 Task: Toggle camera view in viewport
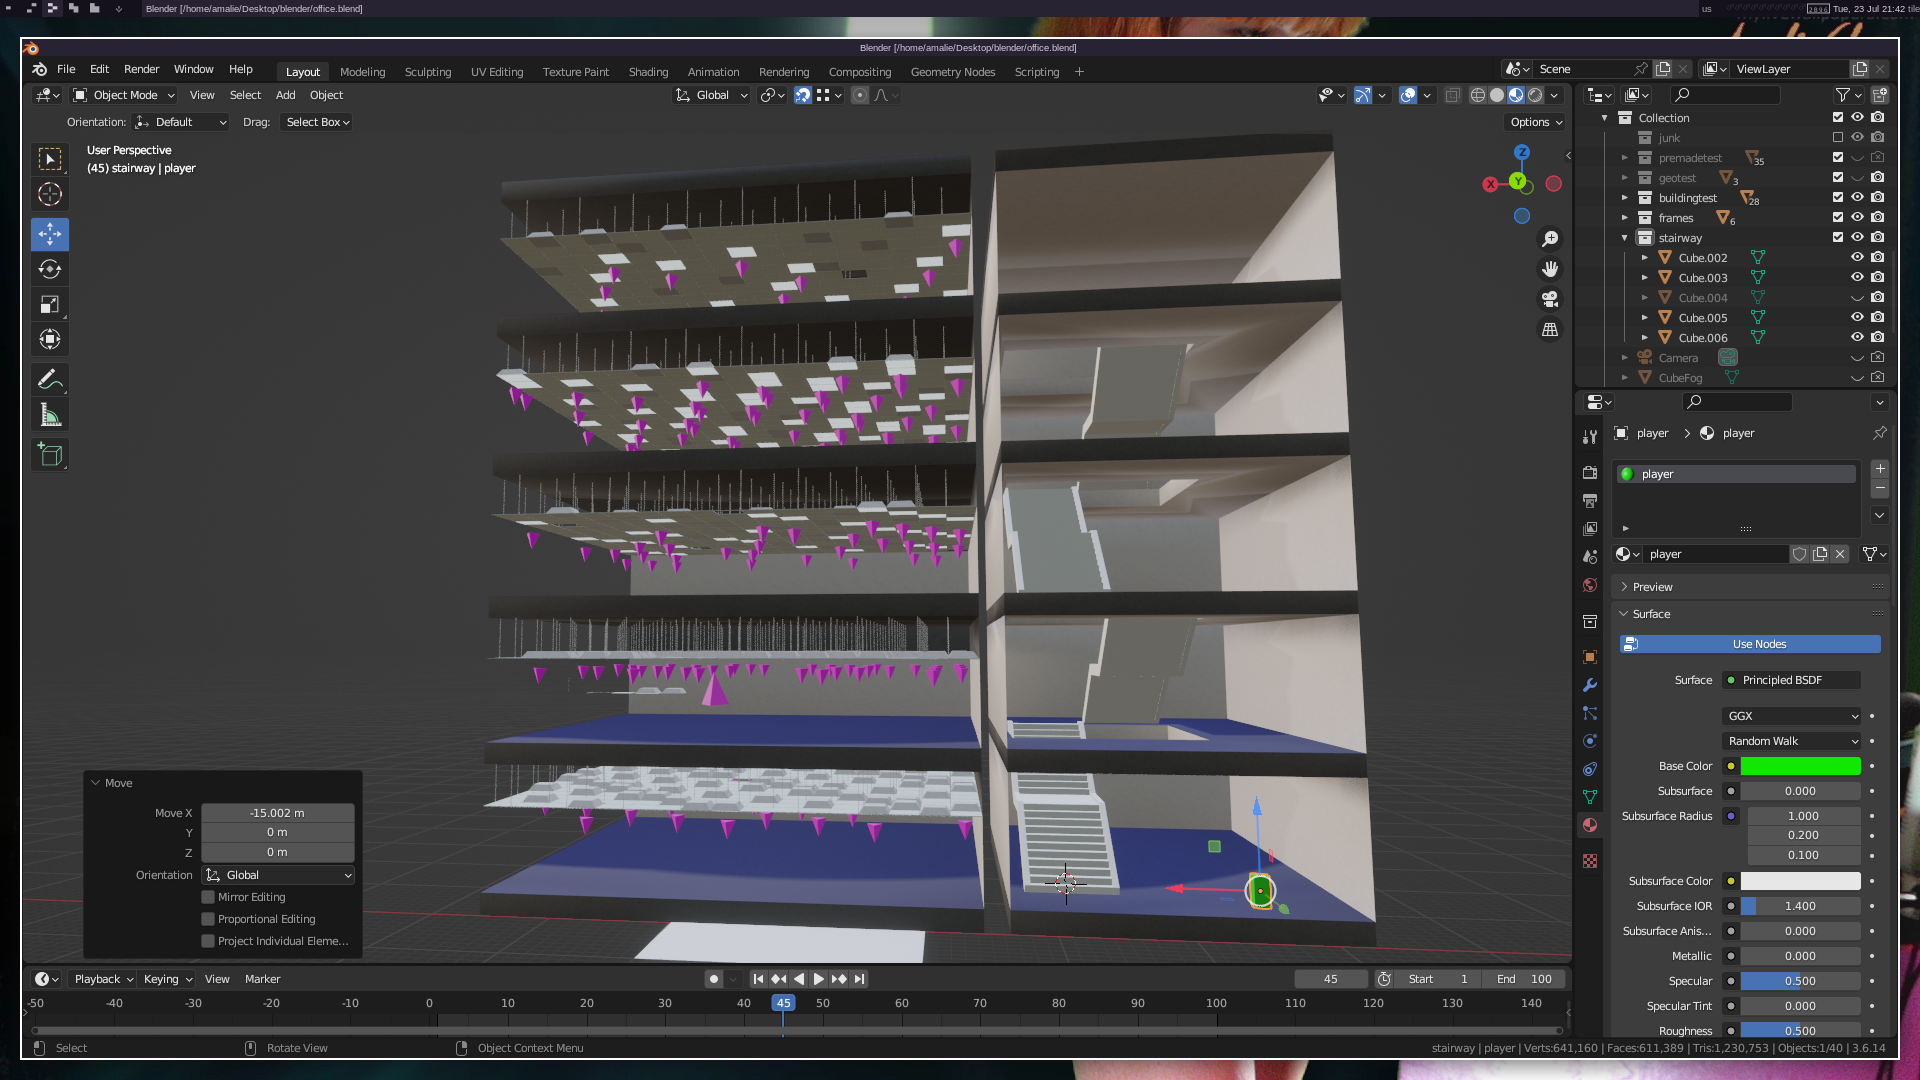tap(1550, 299)
